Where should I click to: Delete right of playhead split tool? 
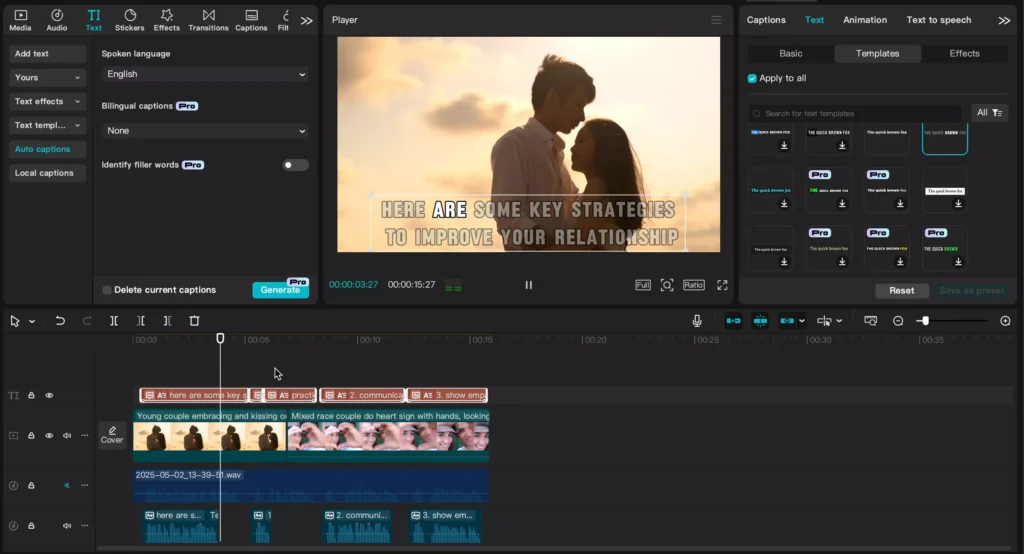[167, 321]
